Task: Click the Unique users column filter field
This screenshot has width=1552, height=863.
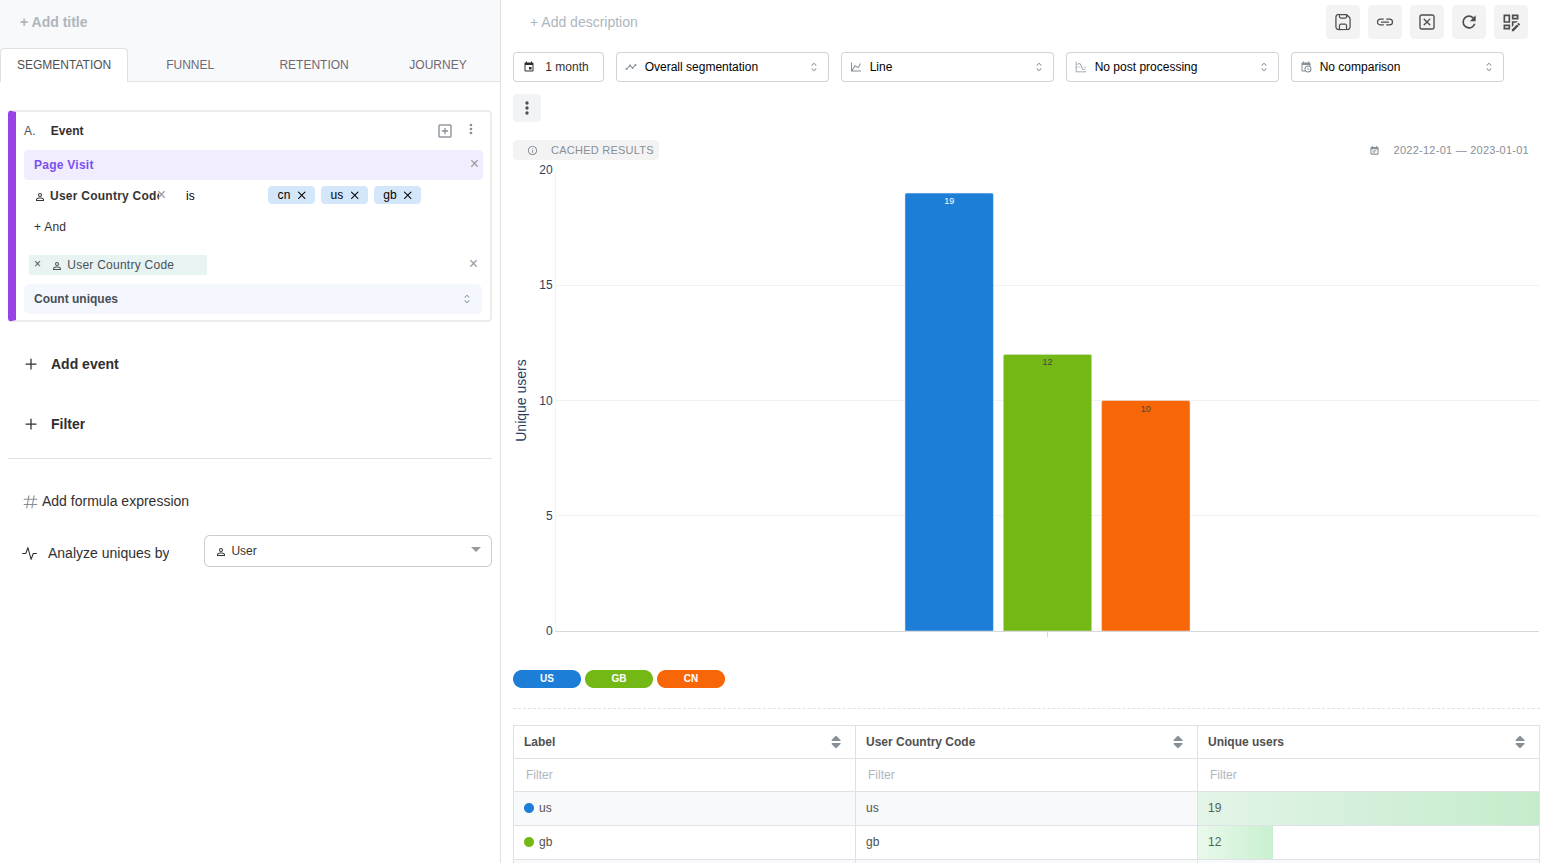Action: pos(1367,775)
